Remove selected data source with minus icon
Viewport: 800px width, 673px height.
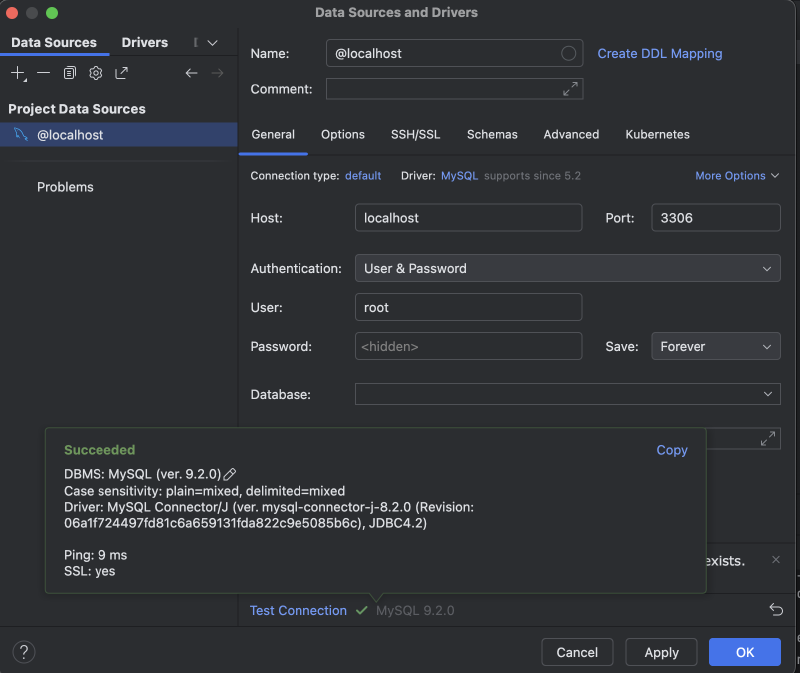tap(43, 73)
